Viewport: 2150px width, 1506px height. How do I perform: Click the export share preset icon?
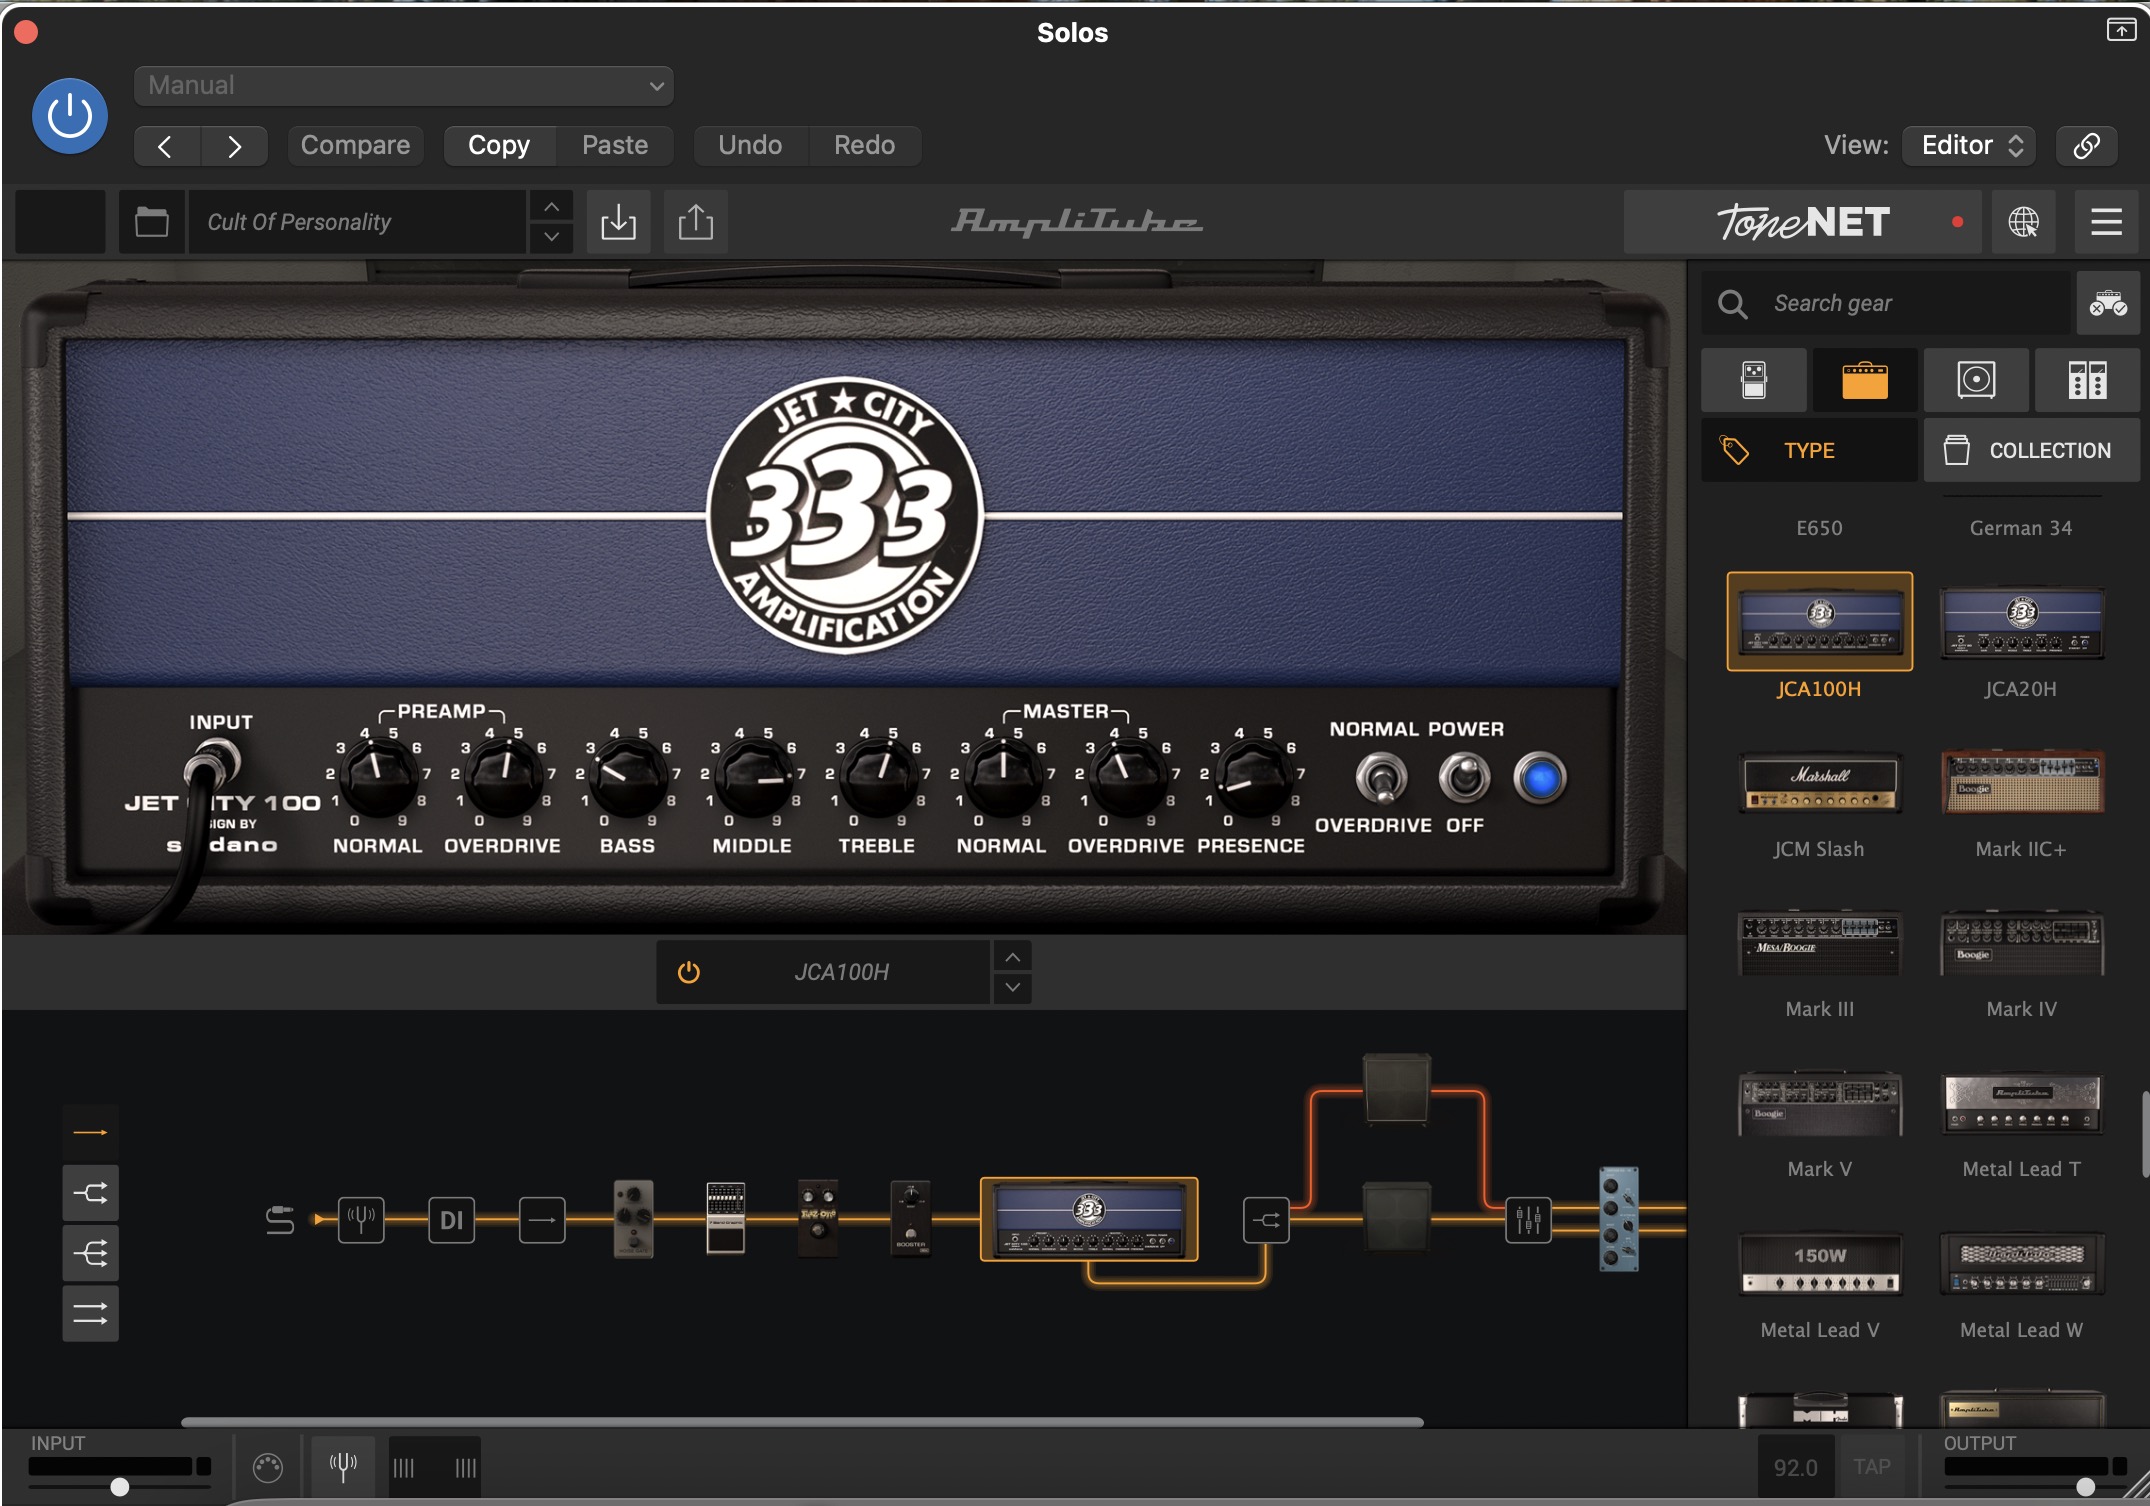pos(696,222)
